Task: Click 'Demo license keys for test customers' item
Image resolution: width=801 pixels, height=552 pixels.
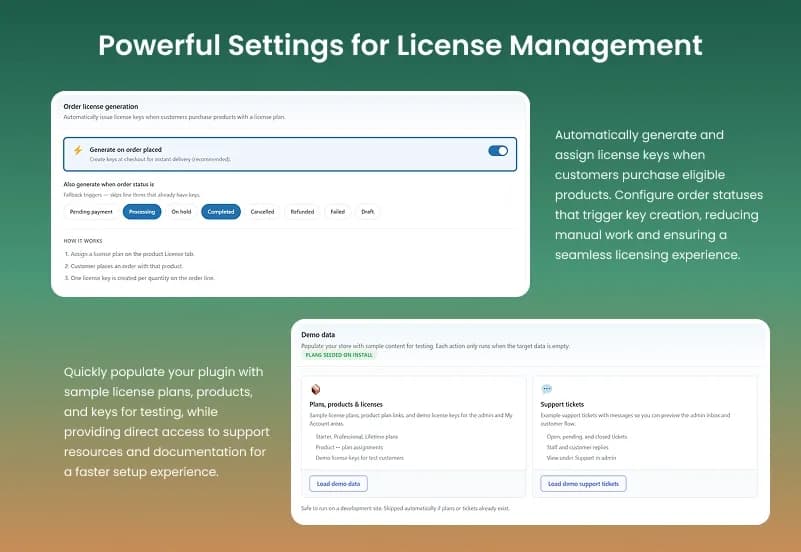Action: [x=360, y=458]
